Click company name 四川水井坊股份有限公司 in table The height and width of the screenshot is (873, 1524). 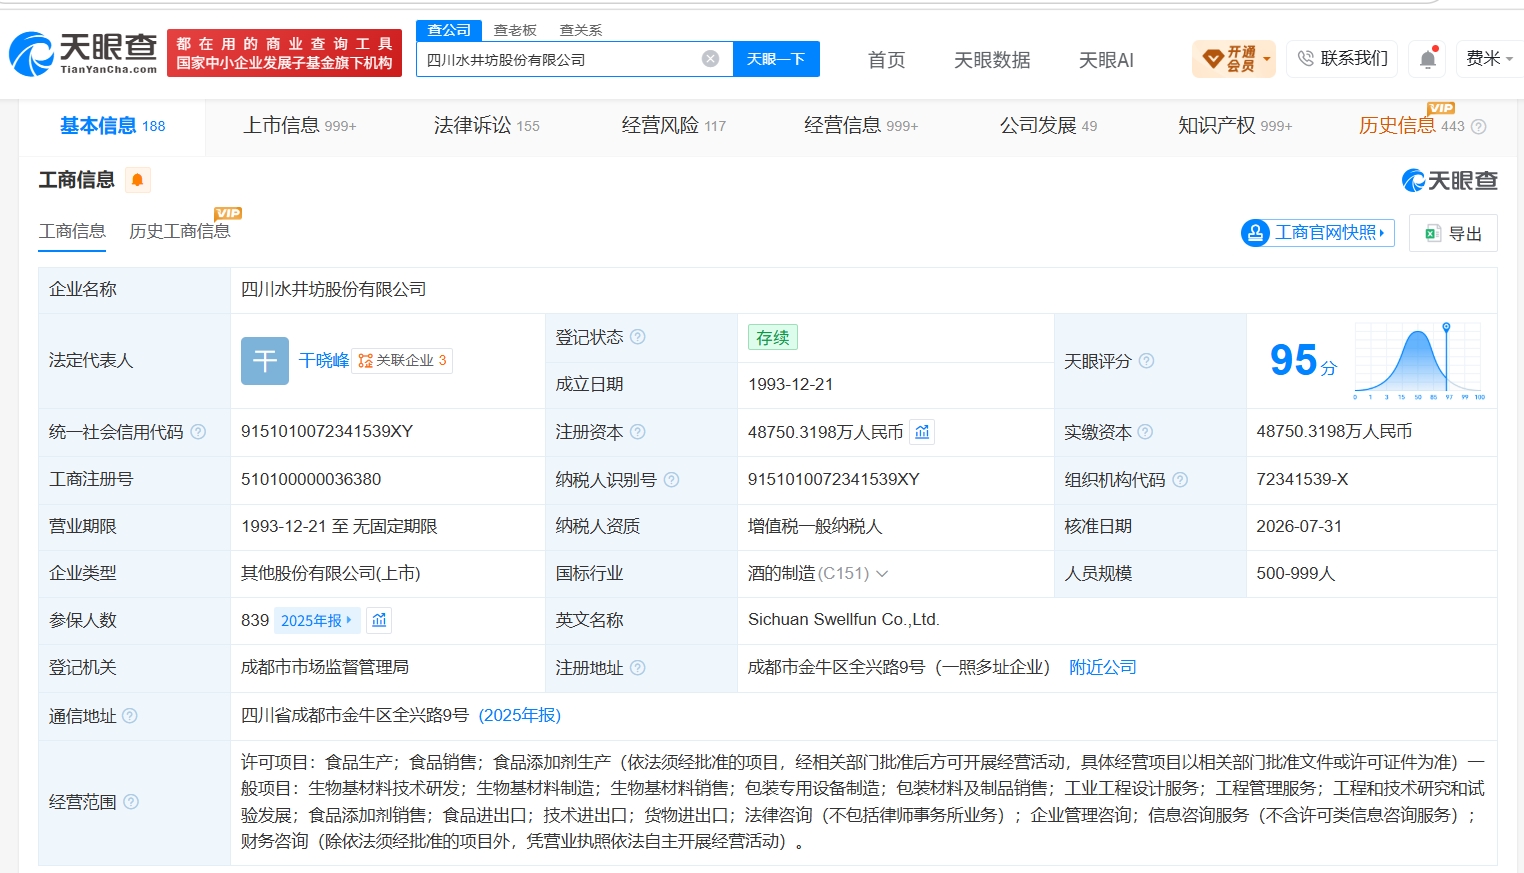tap(334, 290)
